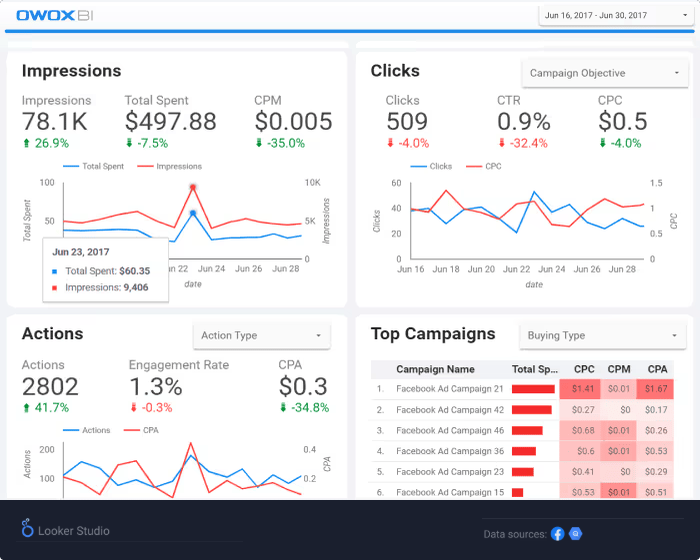Select the Facebook Ad Campaign 36 row
This screenshot has width=700, height=560.
pos(522,451)
